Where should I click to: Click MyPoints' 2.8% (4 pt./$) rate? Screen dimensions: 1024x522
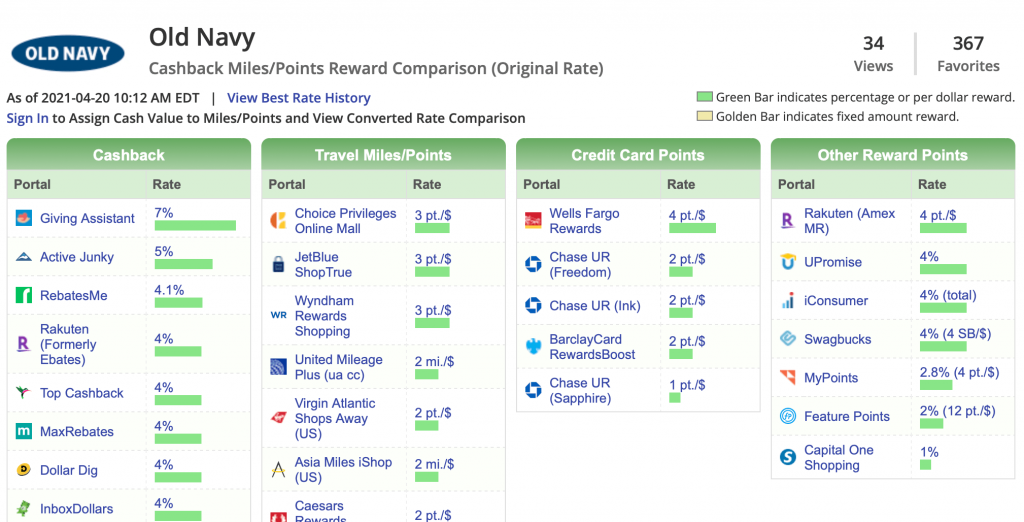point(959,372)
